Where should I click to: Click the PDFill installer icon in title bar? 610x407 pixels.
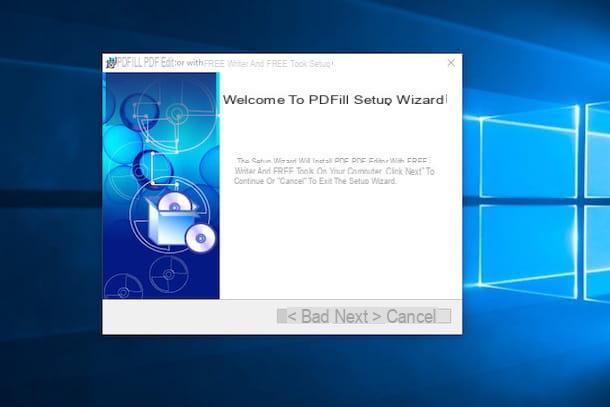(x=111, y=63)
